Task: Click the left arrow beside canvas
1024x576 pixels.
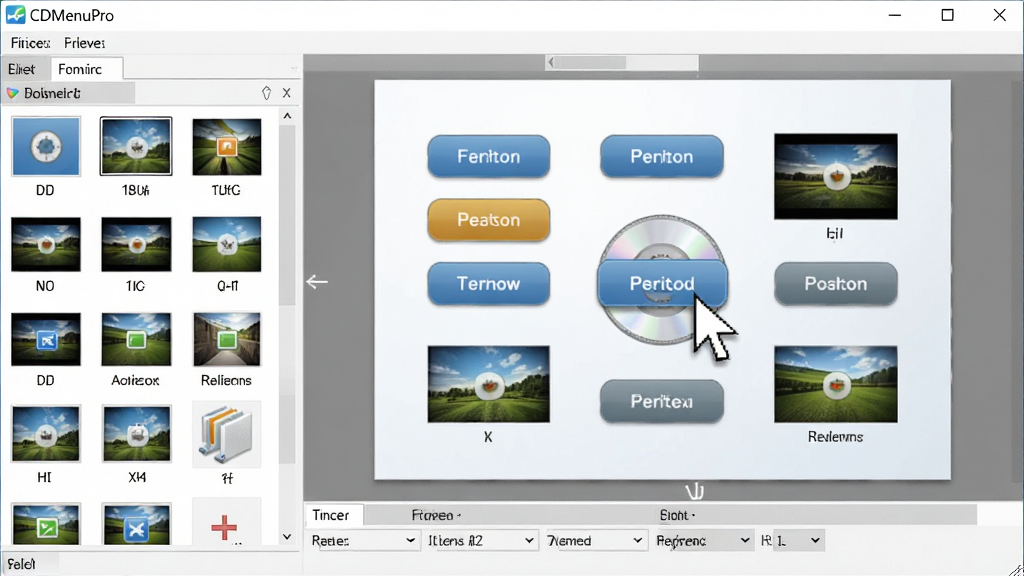Action: coord(317,282)
